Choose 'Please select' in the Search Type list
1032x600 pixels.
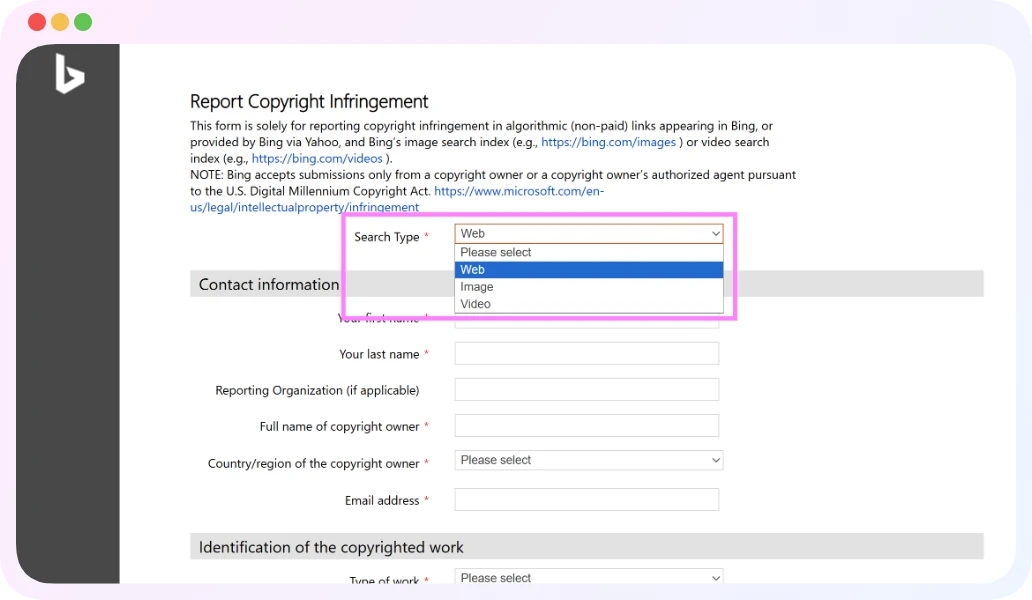(588, 252)
